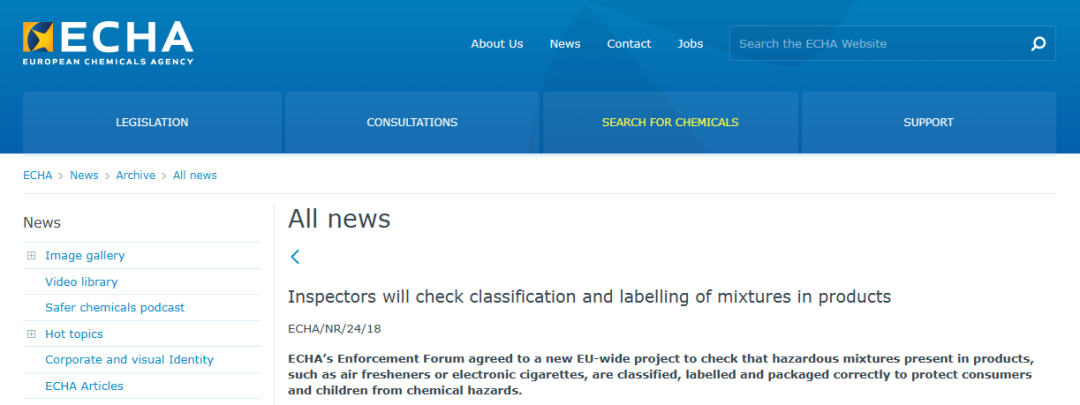Click the ECHA logo
This screenshot has height=405, width=1080.
point(108,42)
